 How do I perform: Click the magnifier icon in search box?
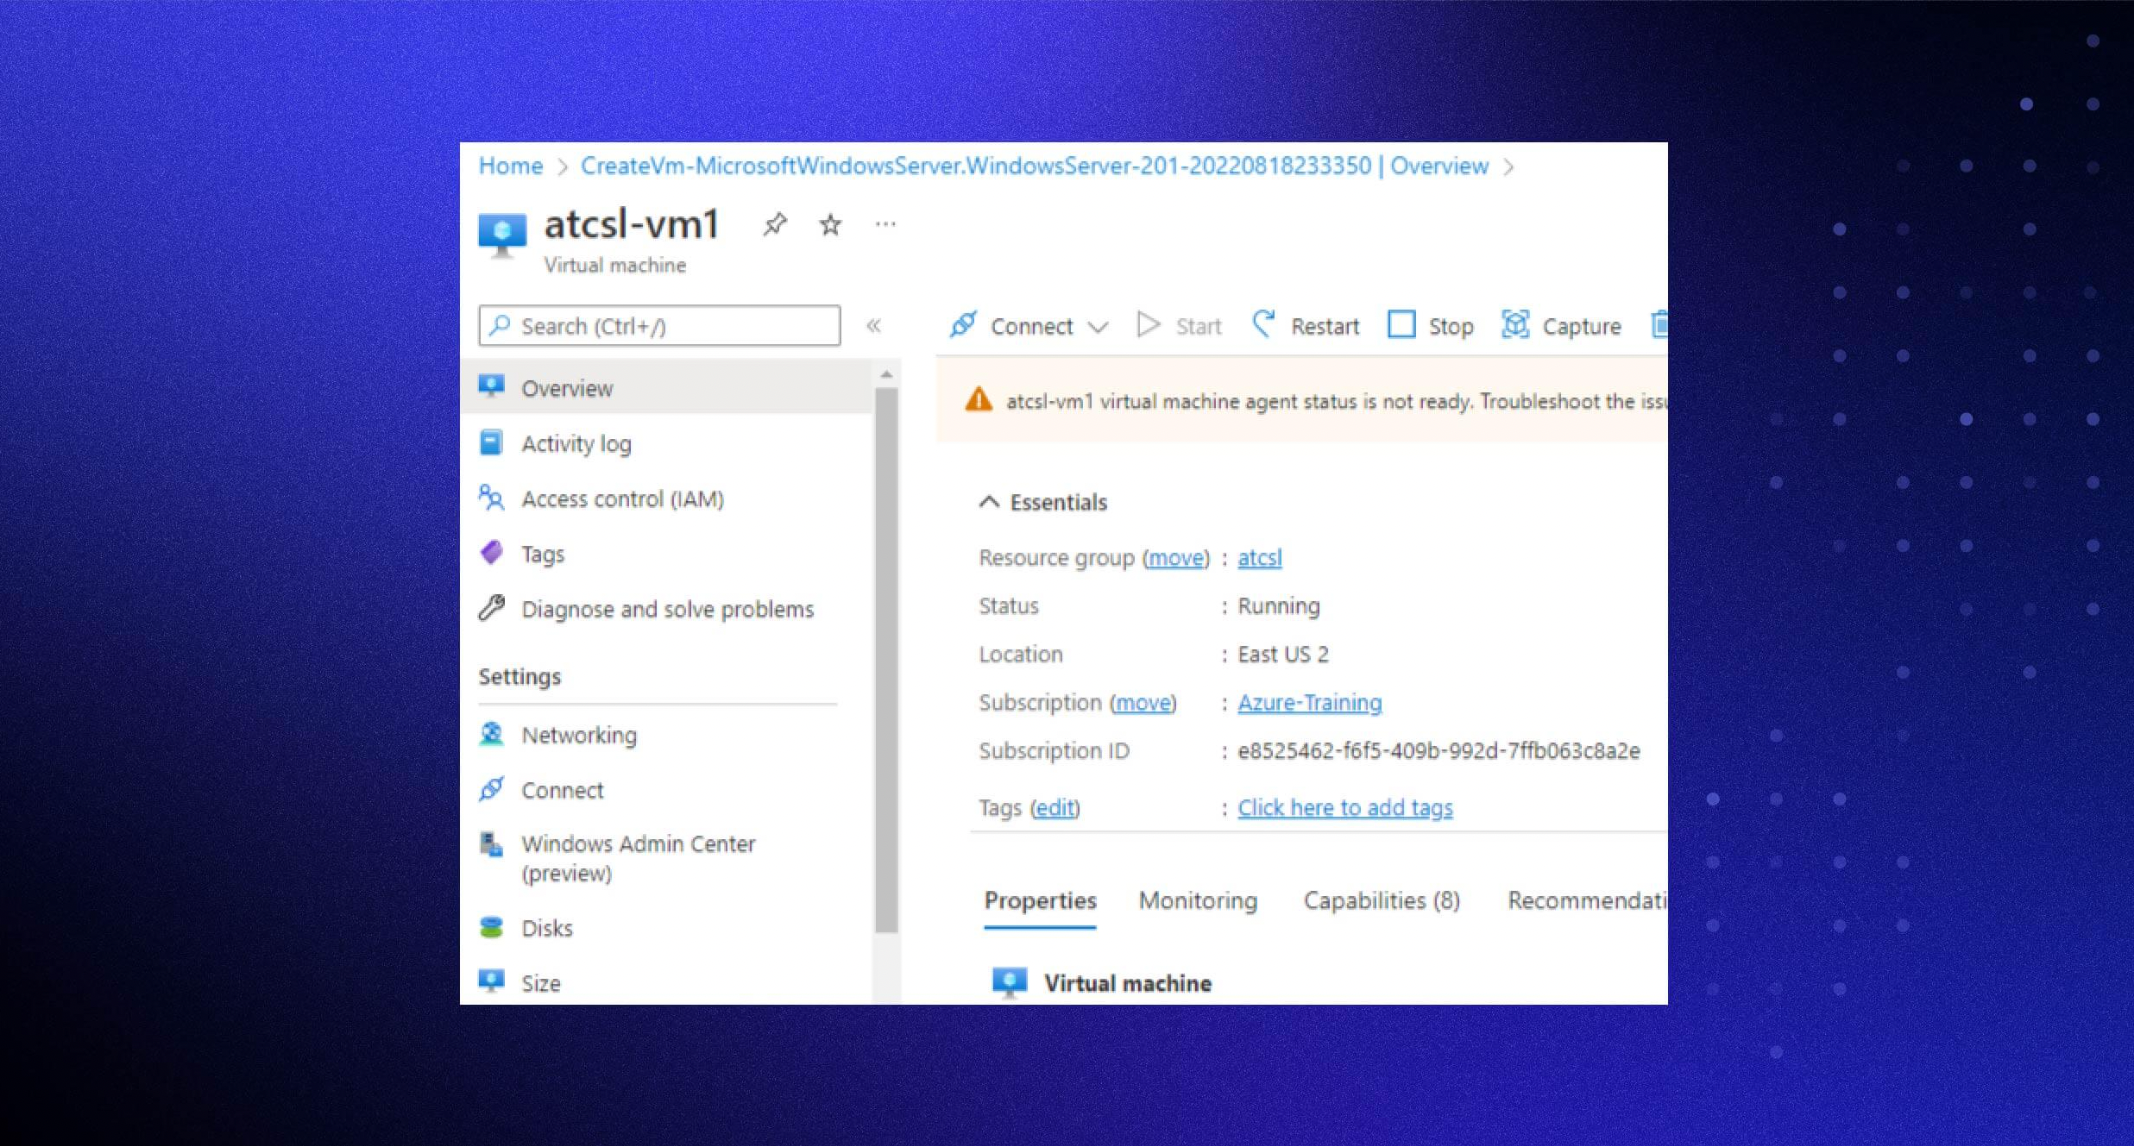[x=501, y=325]
